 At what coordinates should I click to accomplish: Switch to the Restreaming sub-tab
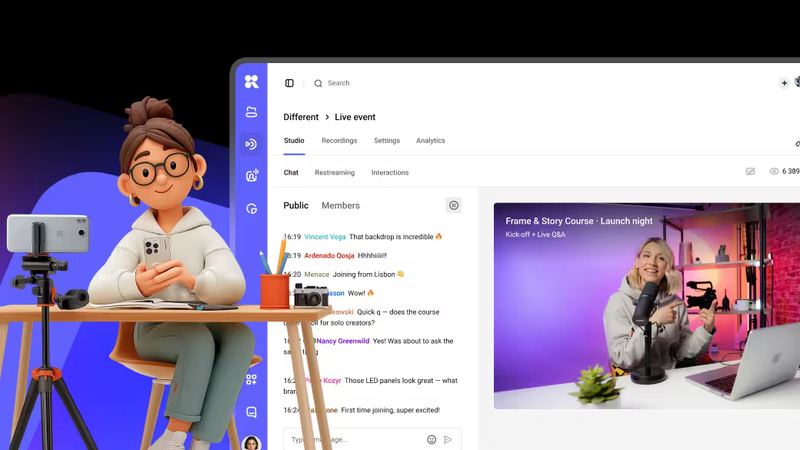(x=335, y=172)
